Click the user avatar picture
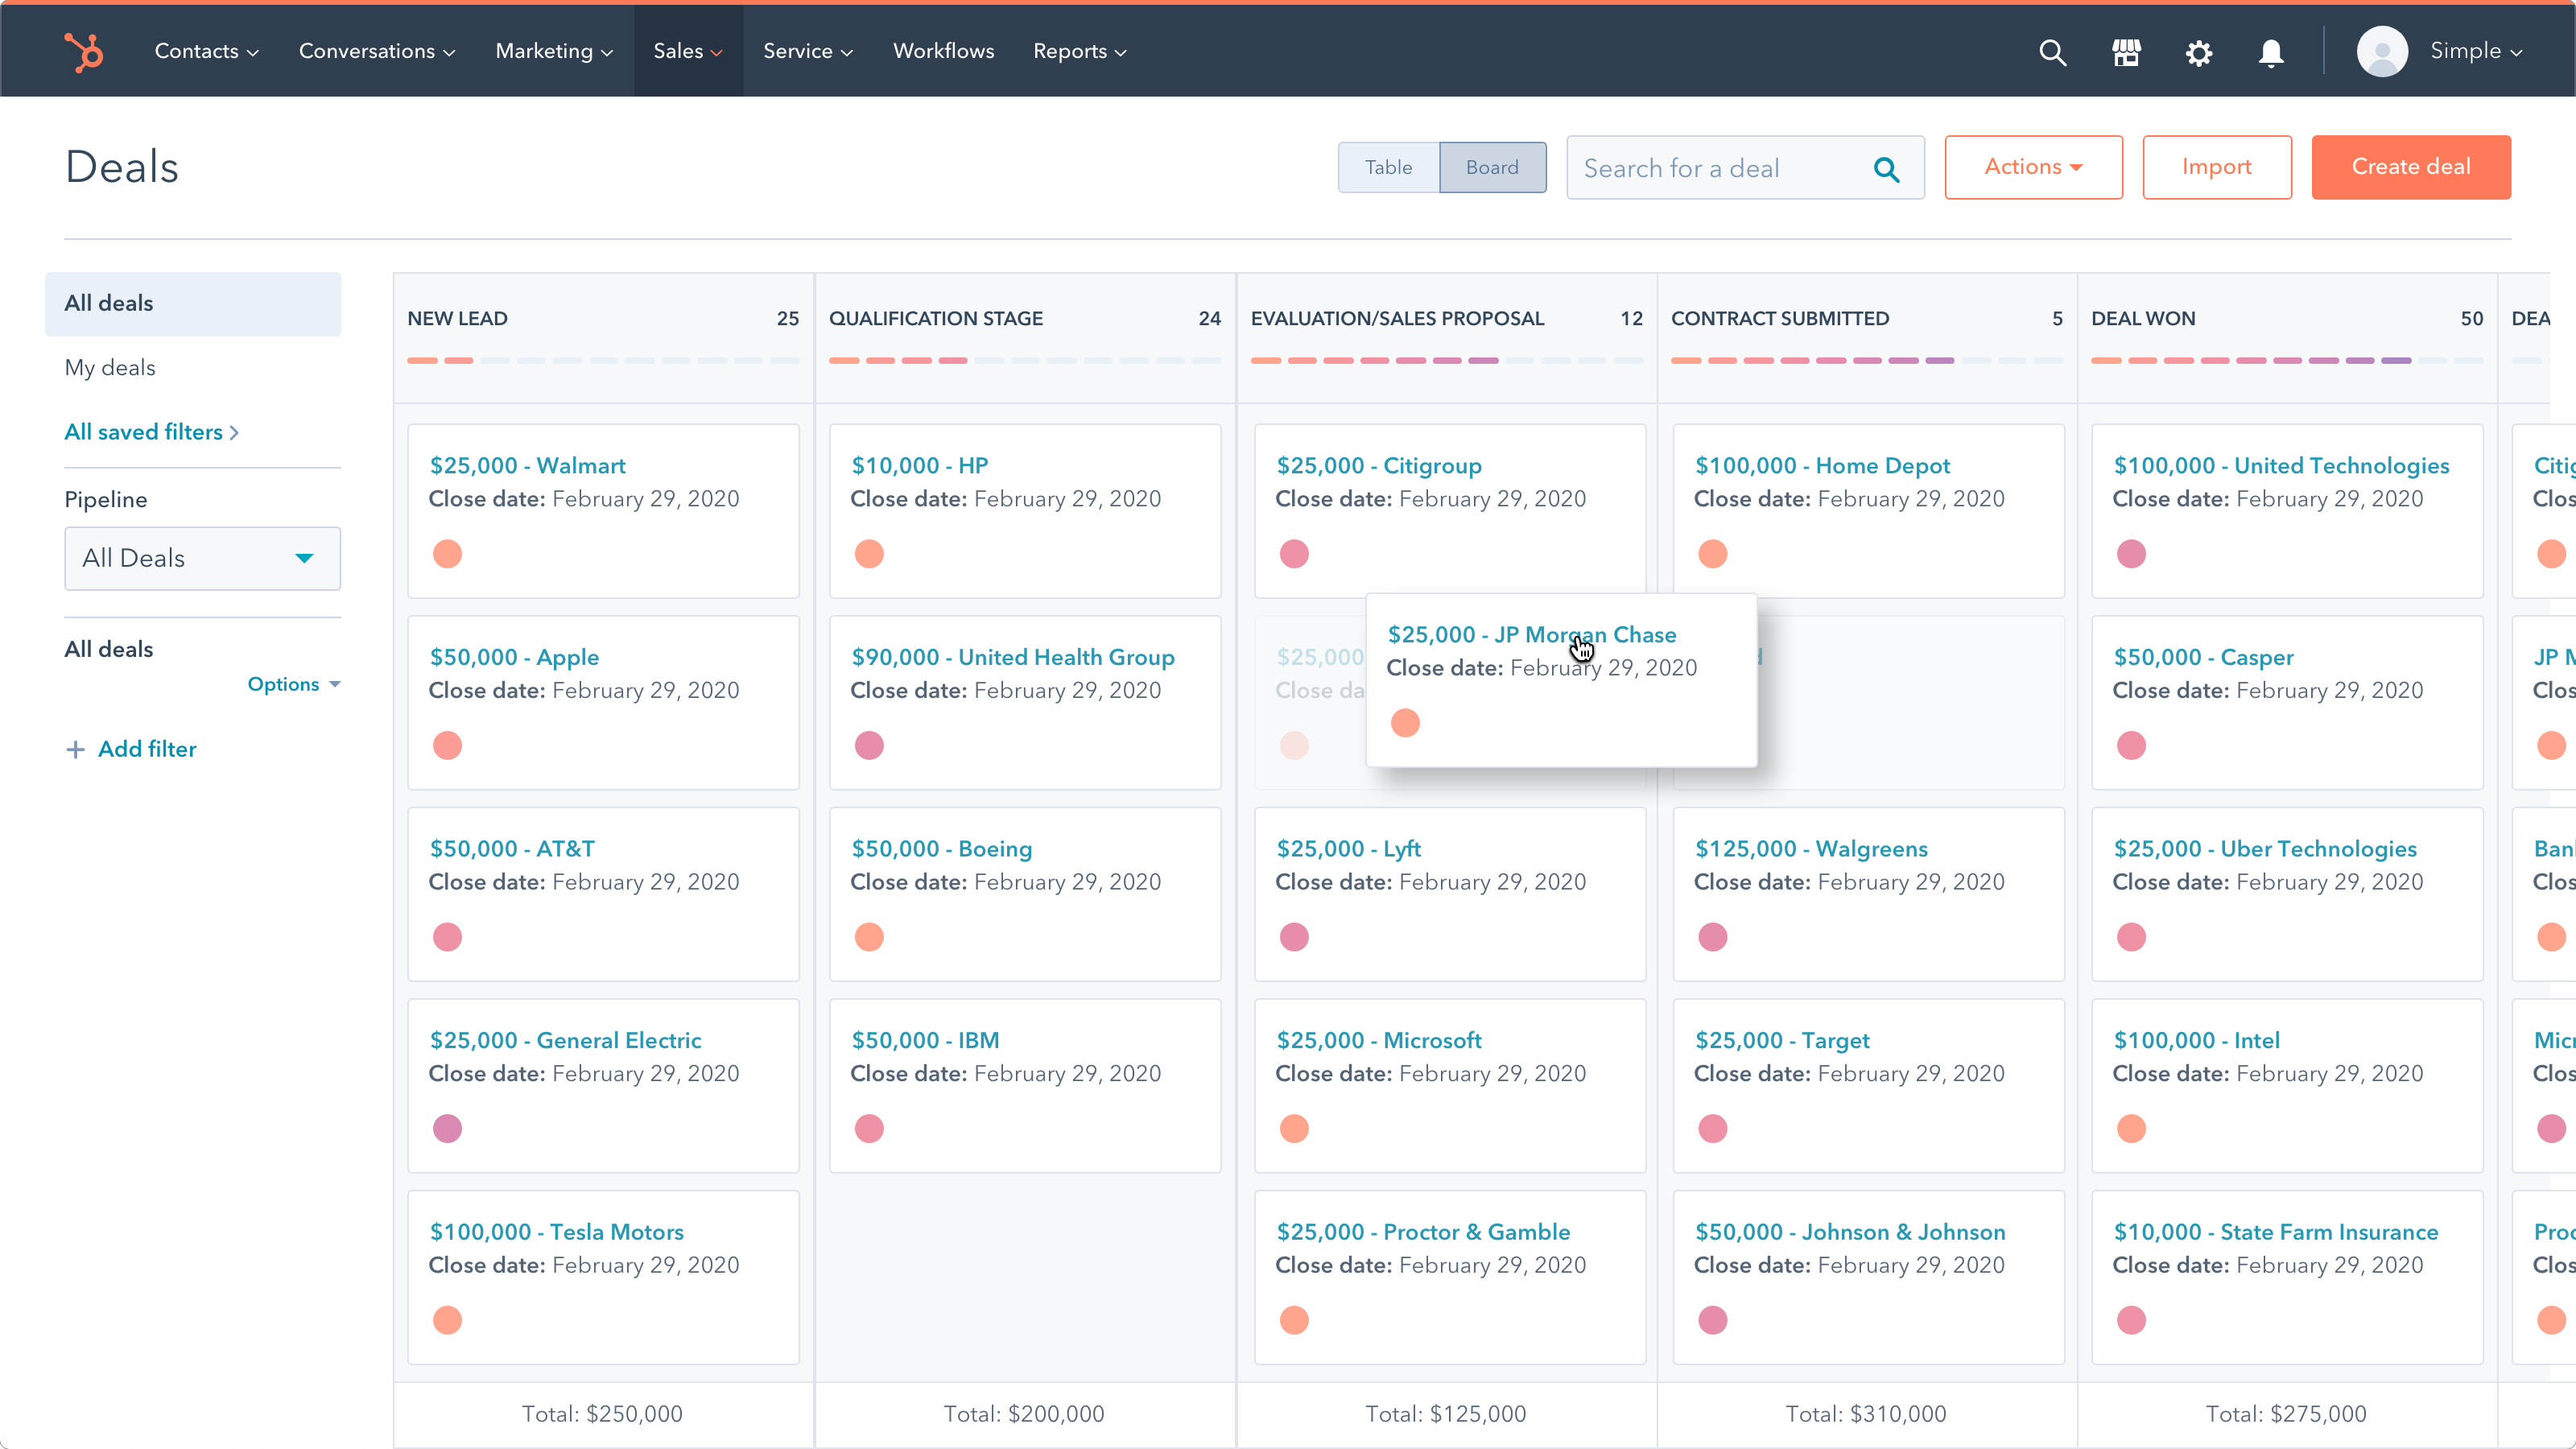 (2382, 51)
